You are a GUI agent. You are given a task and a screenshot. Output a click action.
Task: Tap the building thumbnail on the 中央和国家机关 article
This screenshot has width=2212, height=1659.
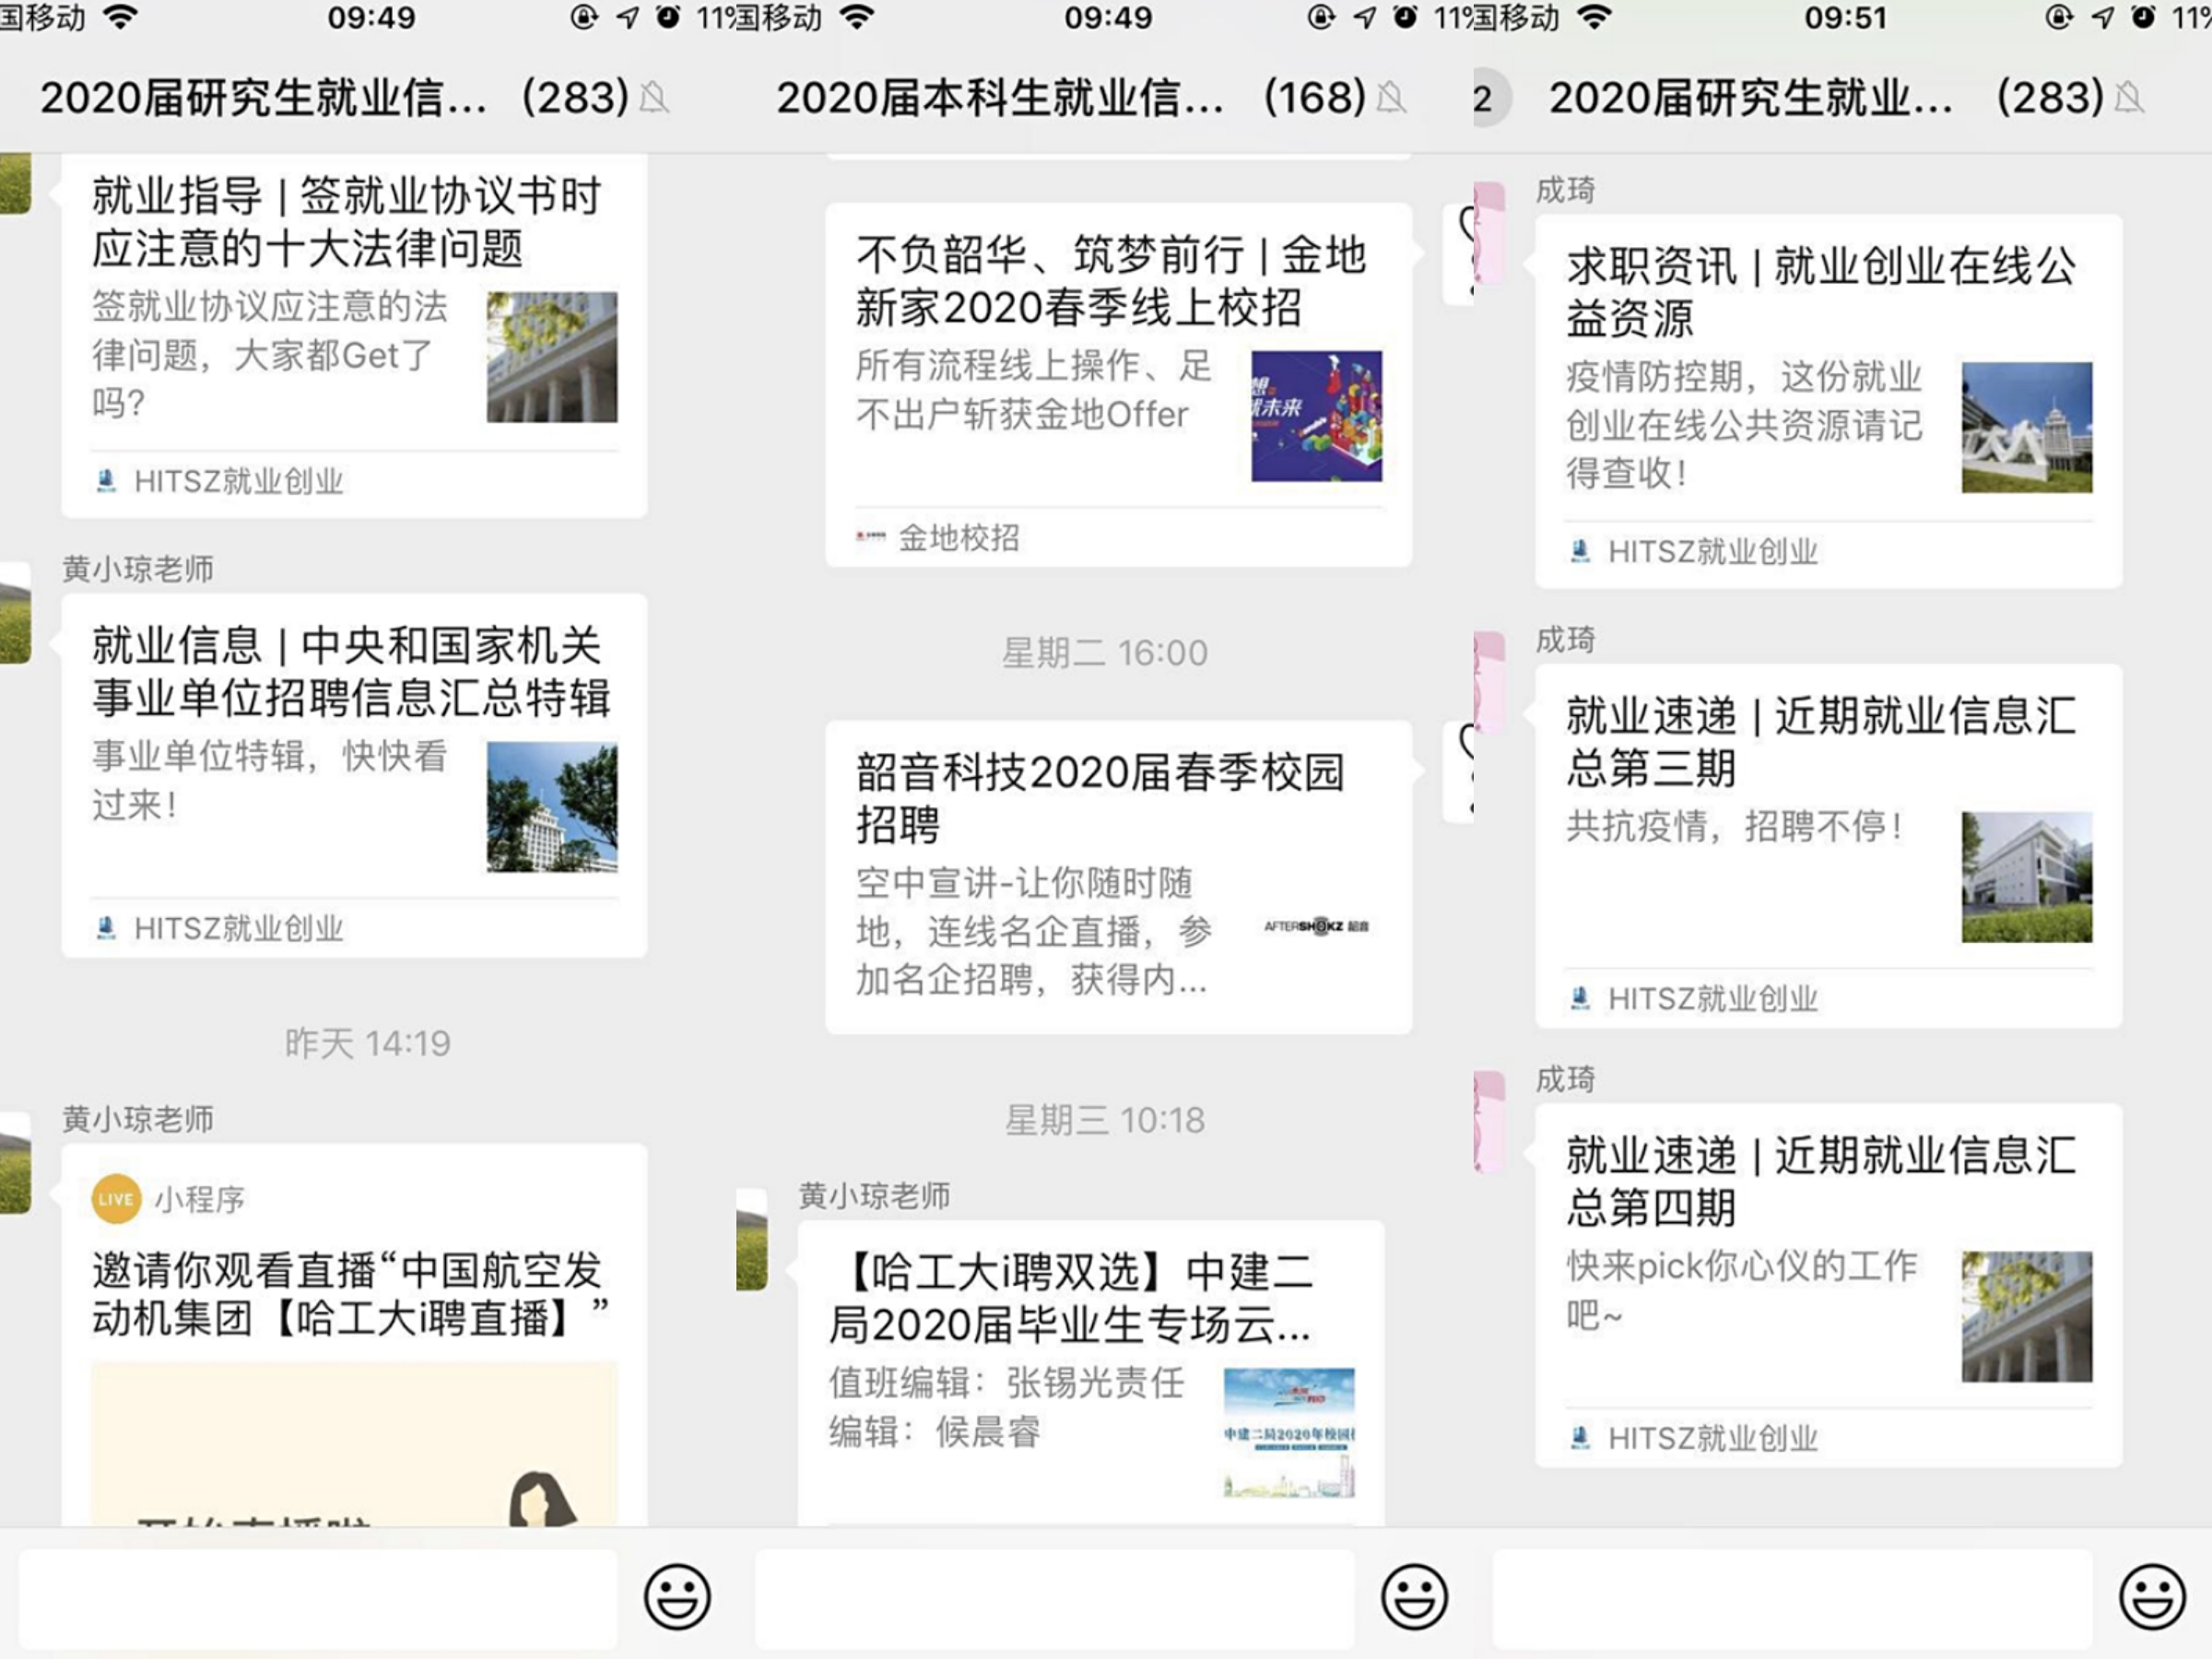[553, 808]
